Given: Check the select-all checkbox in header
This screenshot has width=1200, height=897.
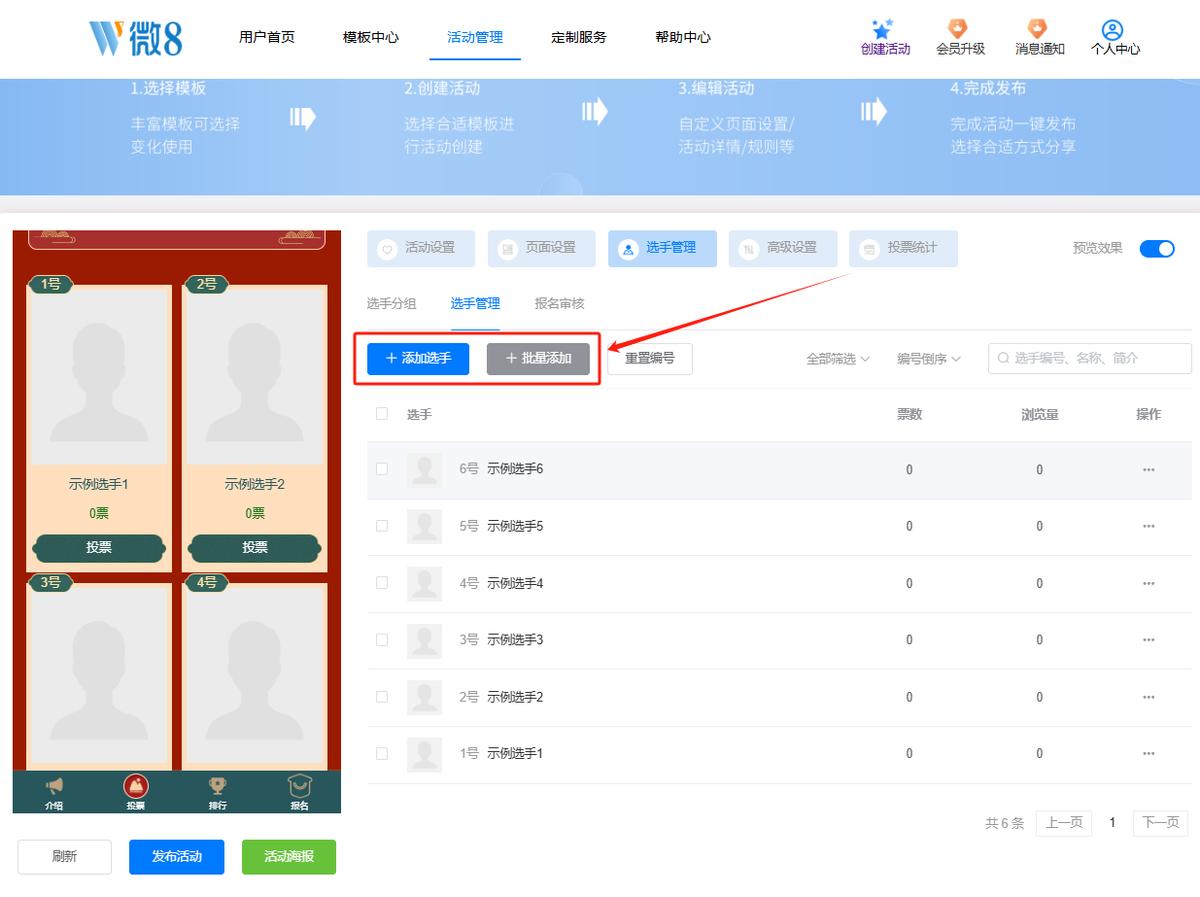Looking at the screenshot, I should [382, 414].
